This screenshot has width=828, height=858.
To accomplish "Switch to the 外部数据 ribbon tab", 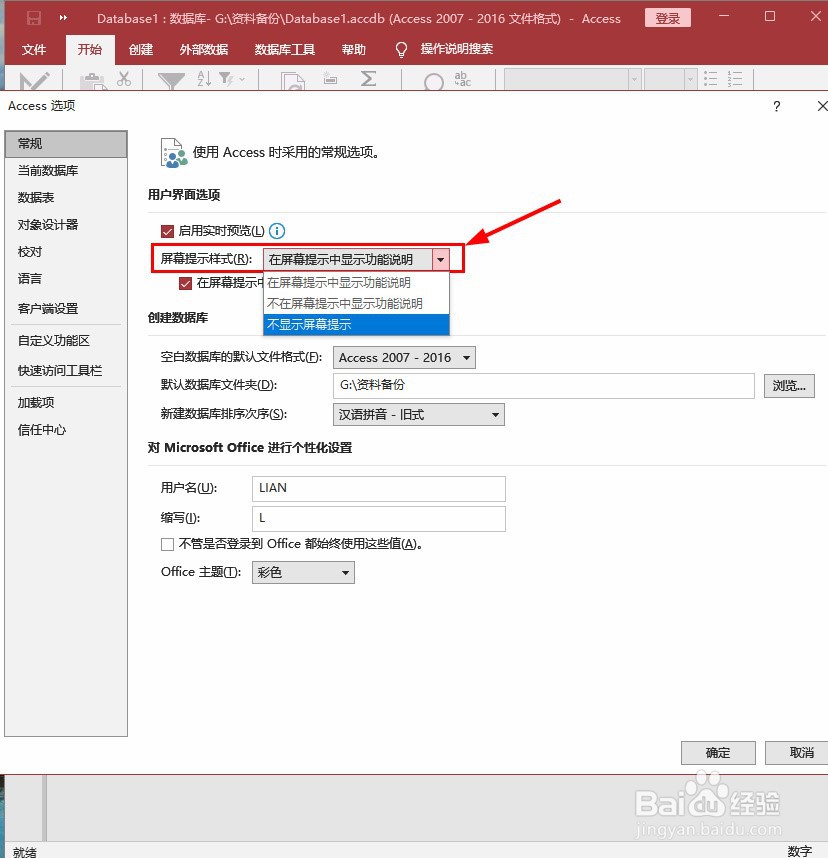I will pyautogui.click(x=204, y=50).
